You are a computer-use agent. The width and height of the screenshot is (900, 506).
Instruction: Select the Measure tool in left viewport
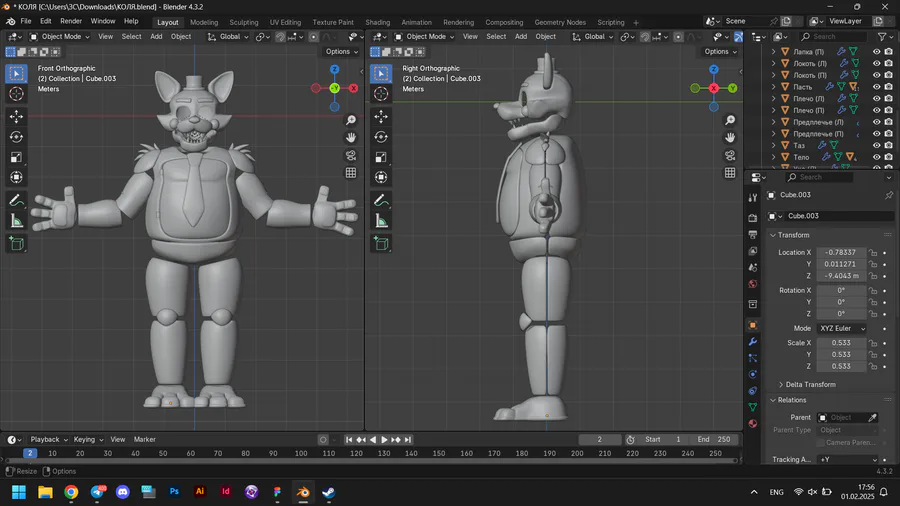[x=16, y=221]
